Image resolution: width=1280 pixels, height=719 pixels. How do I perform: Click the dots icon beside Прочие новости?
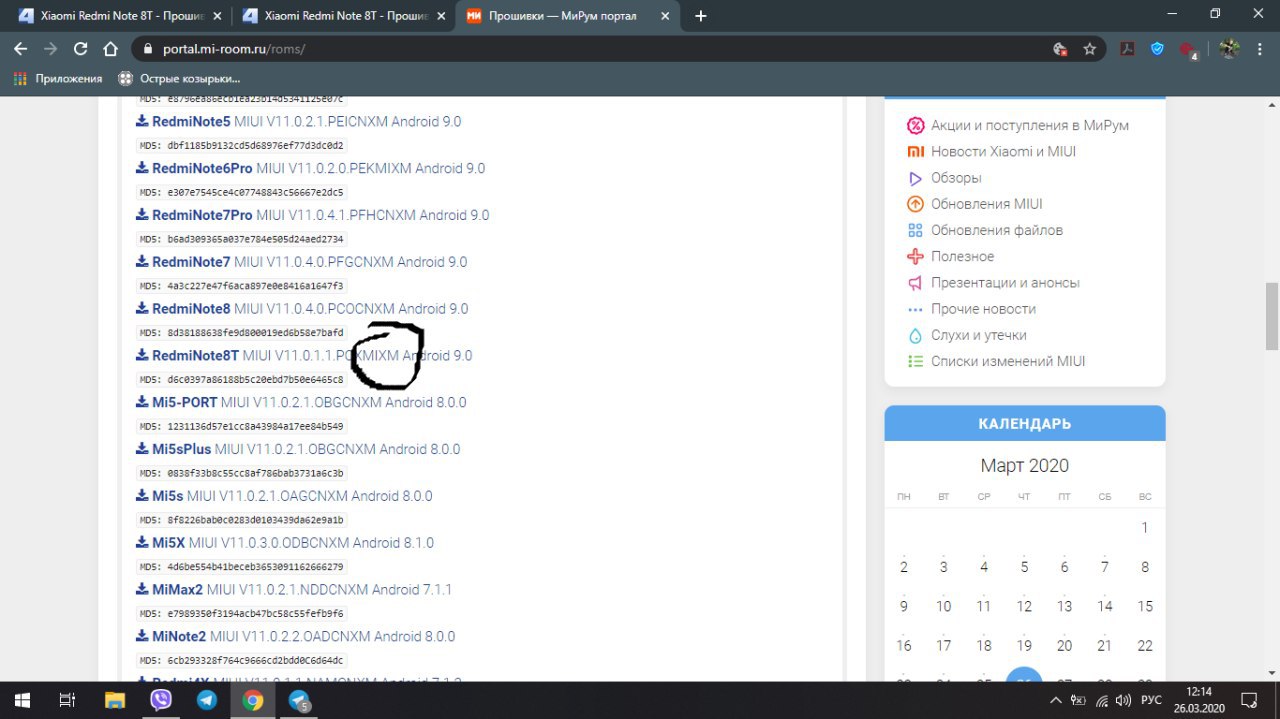915,309
